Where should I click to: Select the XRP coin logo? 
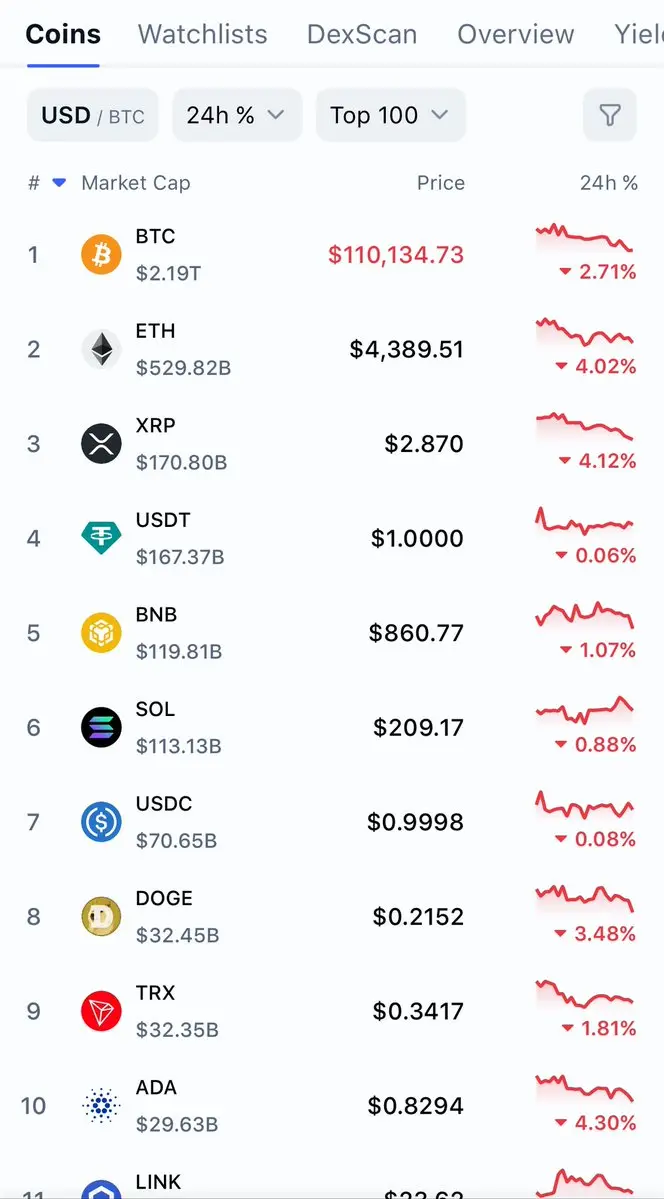[x=101, y=444]
